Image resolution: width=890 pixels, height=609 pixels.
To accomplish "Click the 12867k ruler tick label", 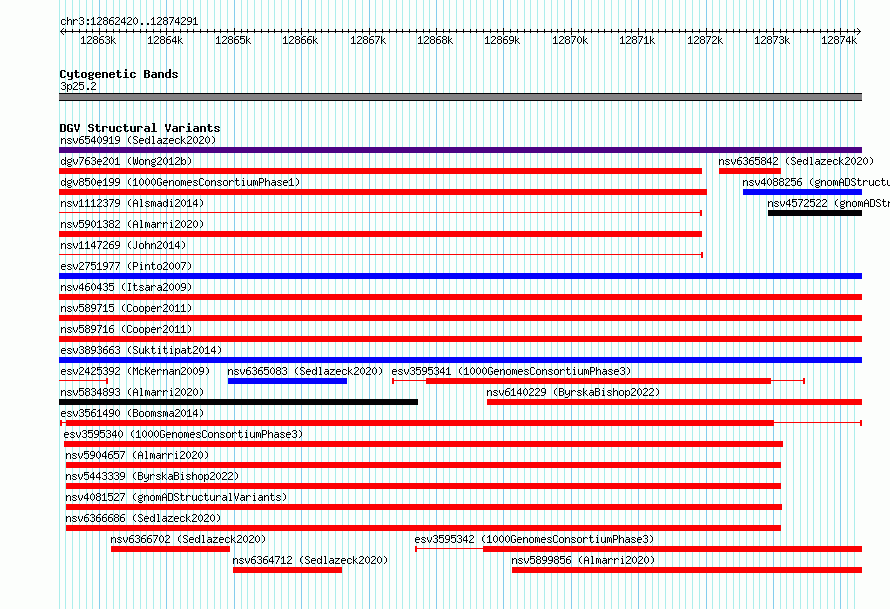I will [x=368, y=40].
